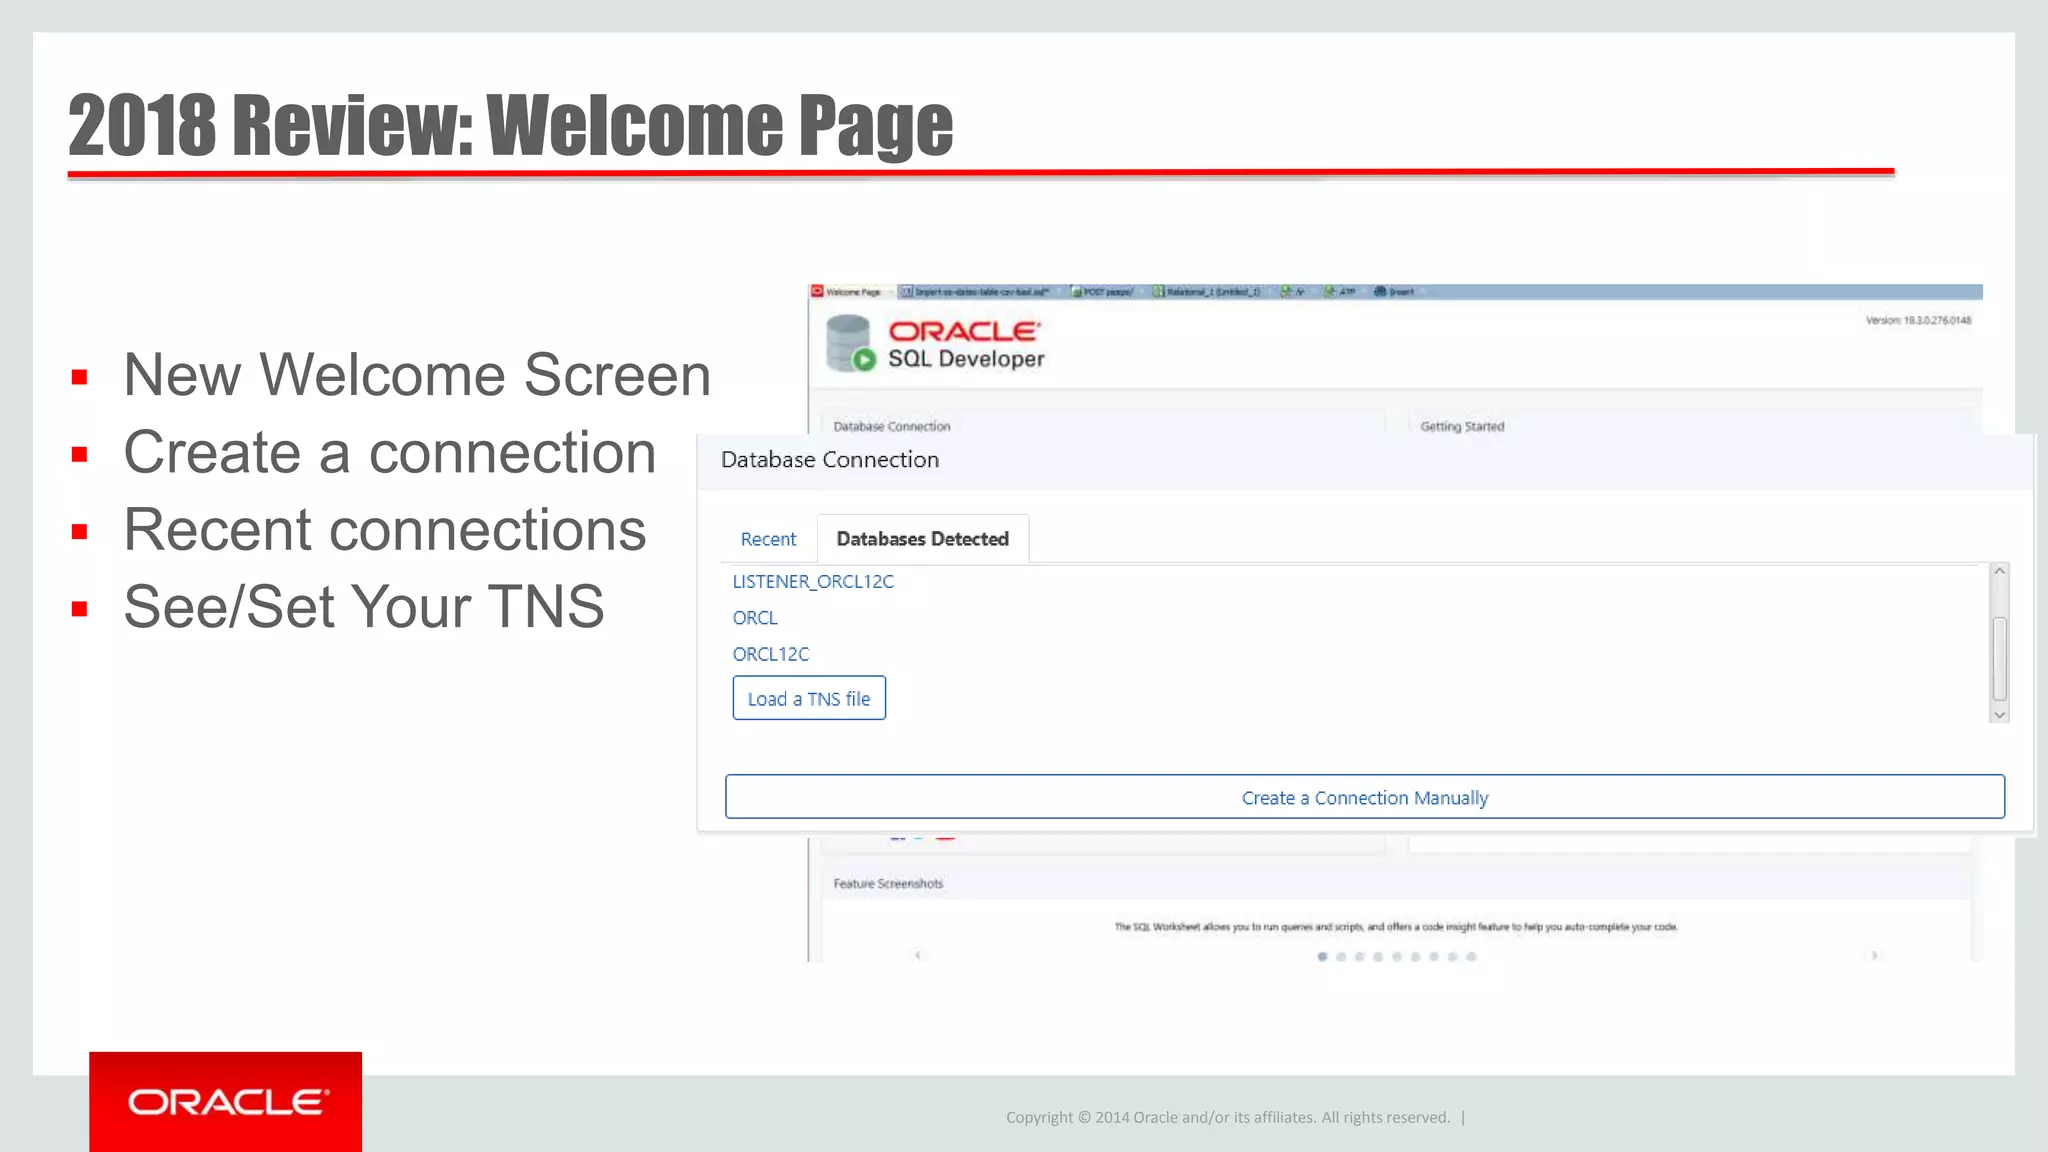Image resolution: width=2048 pixels, height=1152 pixels.
Task: Select the first carousel dot indicator
Action: (x=1322, y=957)
